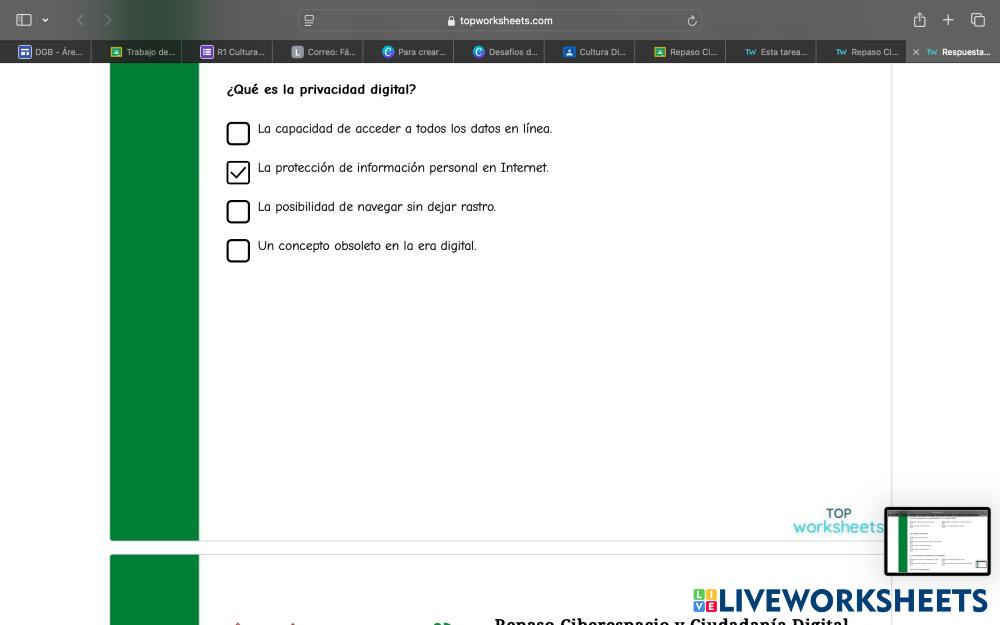Image resolution: width=1000 pixels, height=625 pixels.
Task: Expand the sidebar tab group dropdown arrow
Action: point(45,20)
